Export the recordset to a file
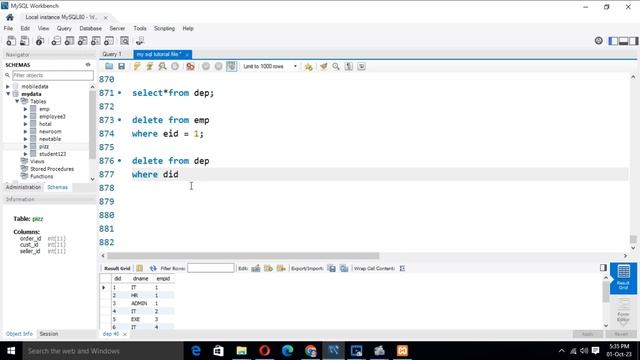 tap(332, 268)
